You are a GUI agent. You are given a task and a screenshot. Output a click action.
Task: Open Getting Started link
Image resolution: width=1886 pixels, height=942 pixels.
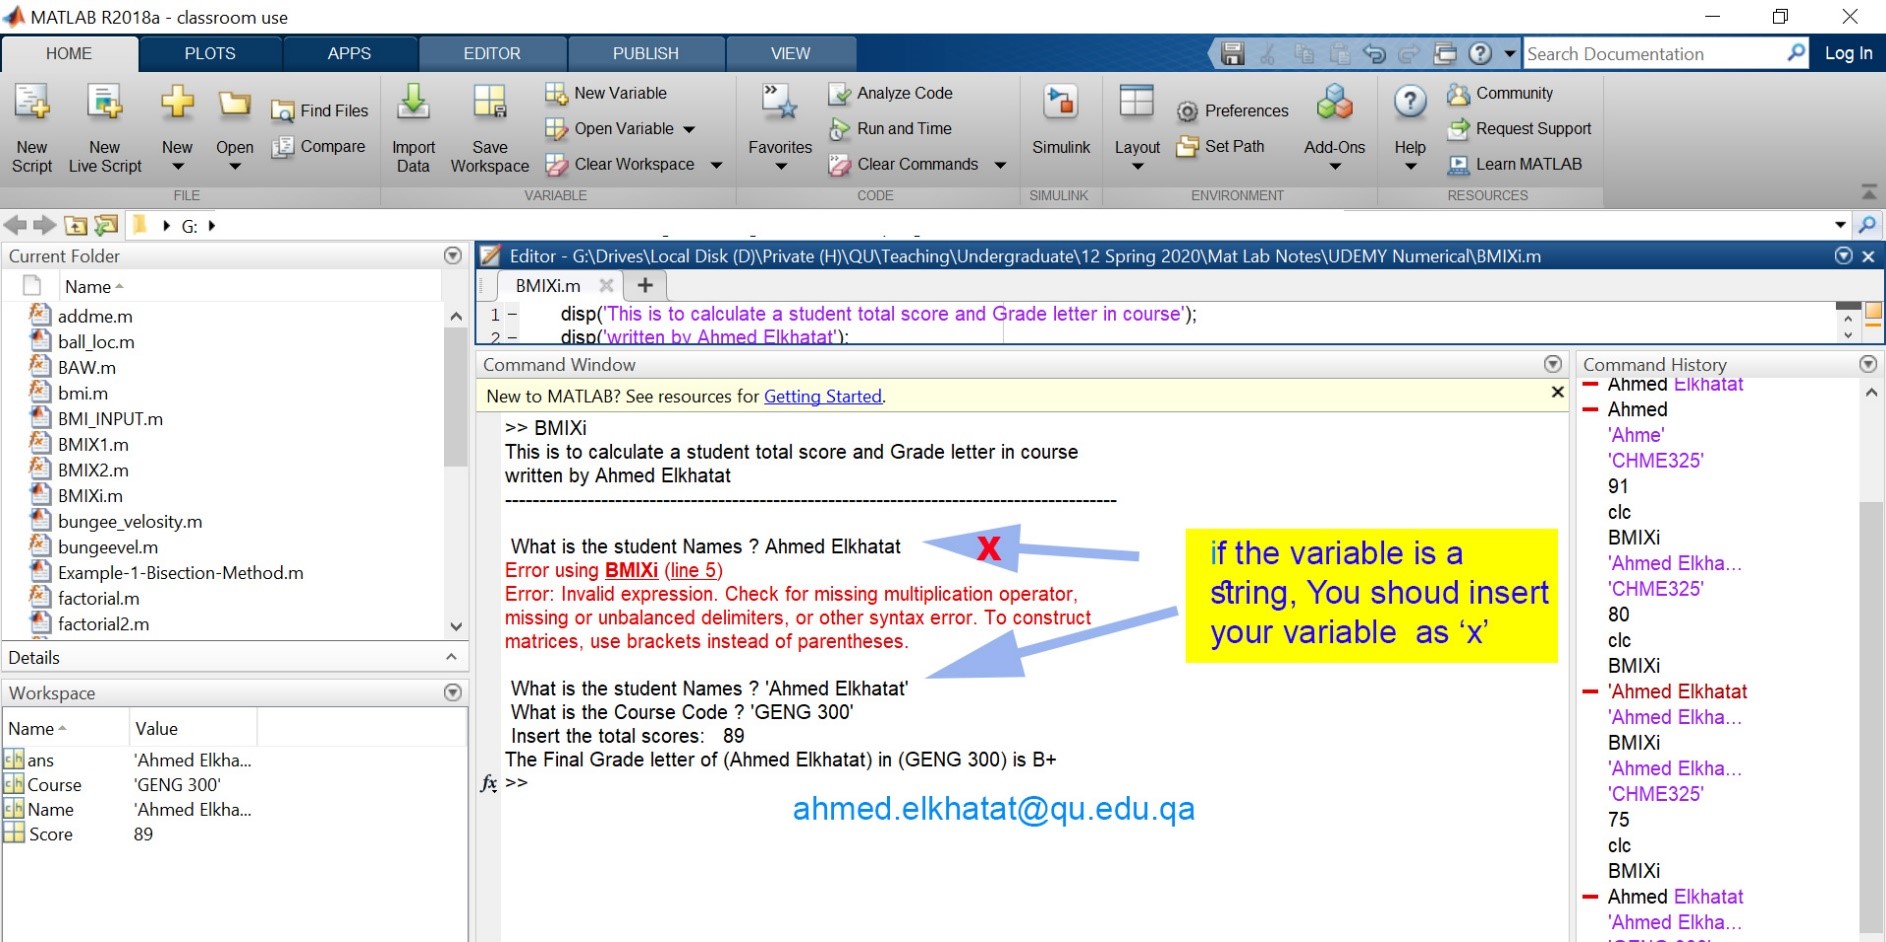pos(823,396)
